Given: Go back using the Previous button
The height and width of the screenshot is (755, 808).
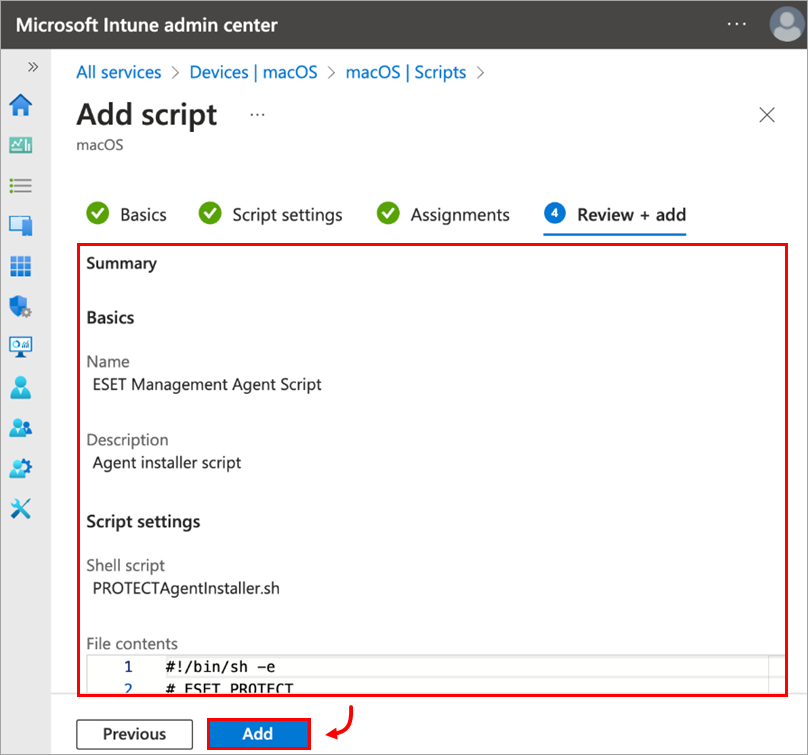Looking at the screenshot, I should 134,733.
